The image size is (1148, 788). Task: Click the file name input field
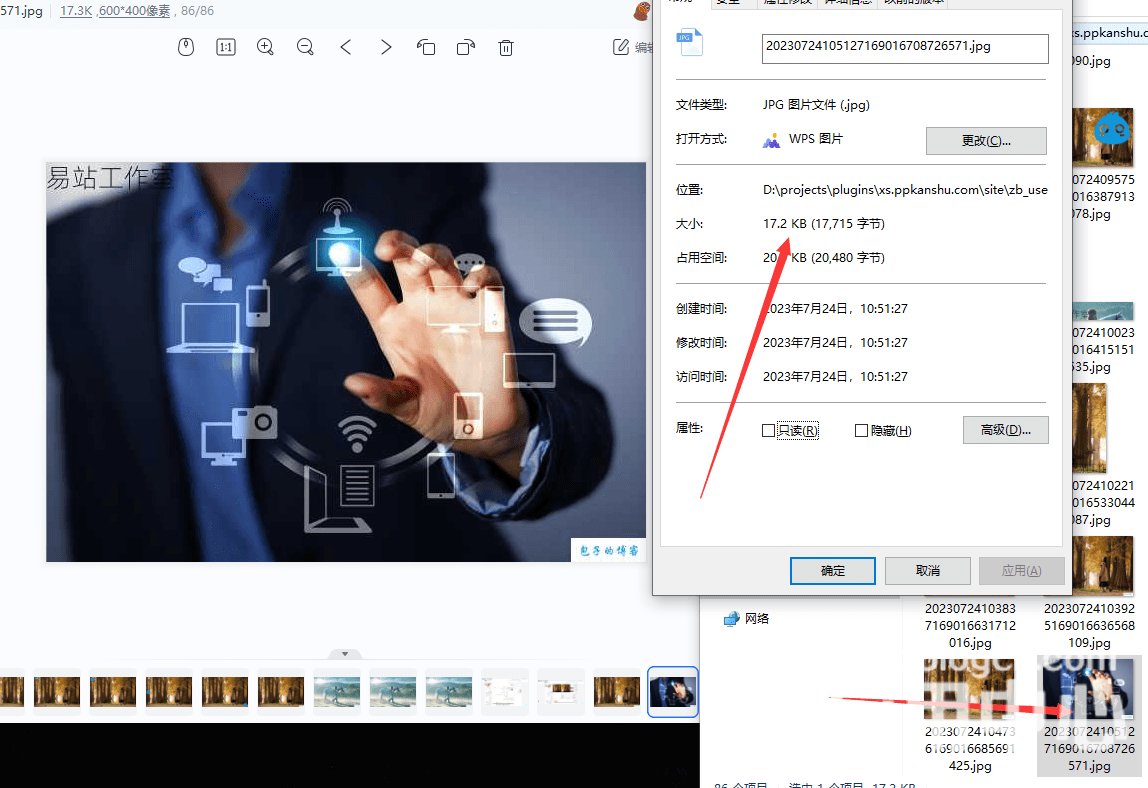[x=905, y=48]
